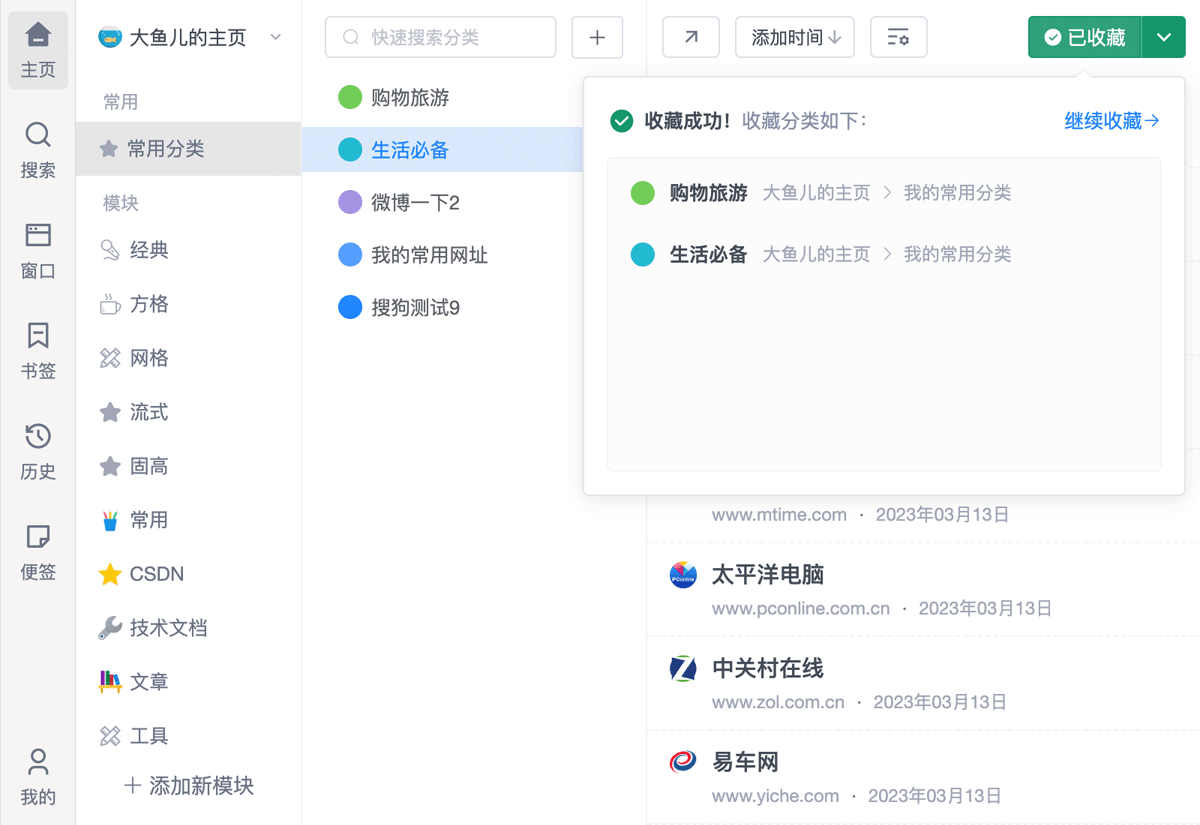Open the dropdown arrow beside 已收藏
1200x825 pixels.
coord(1164,38)
